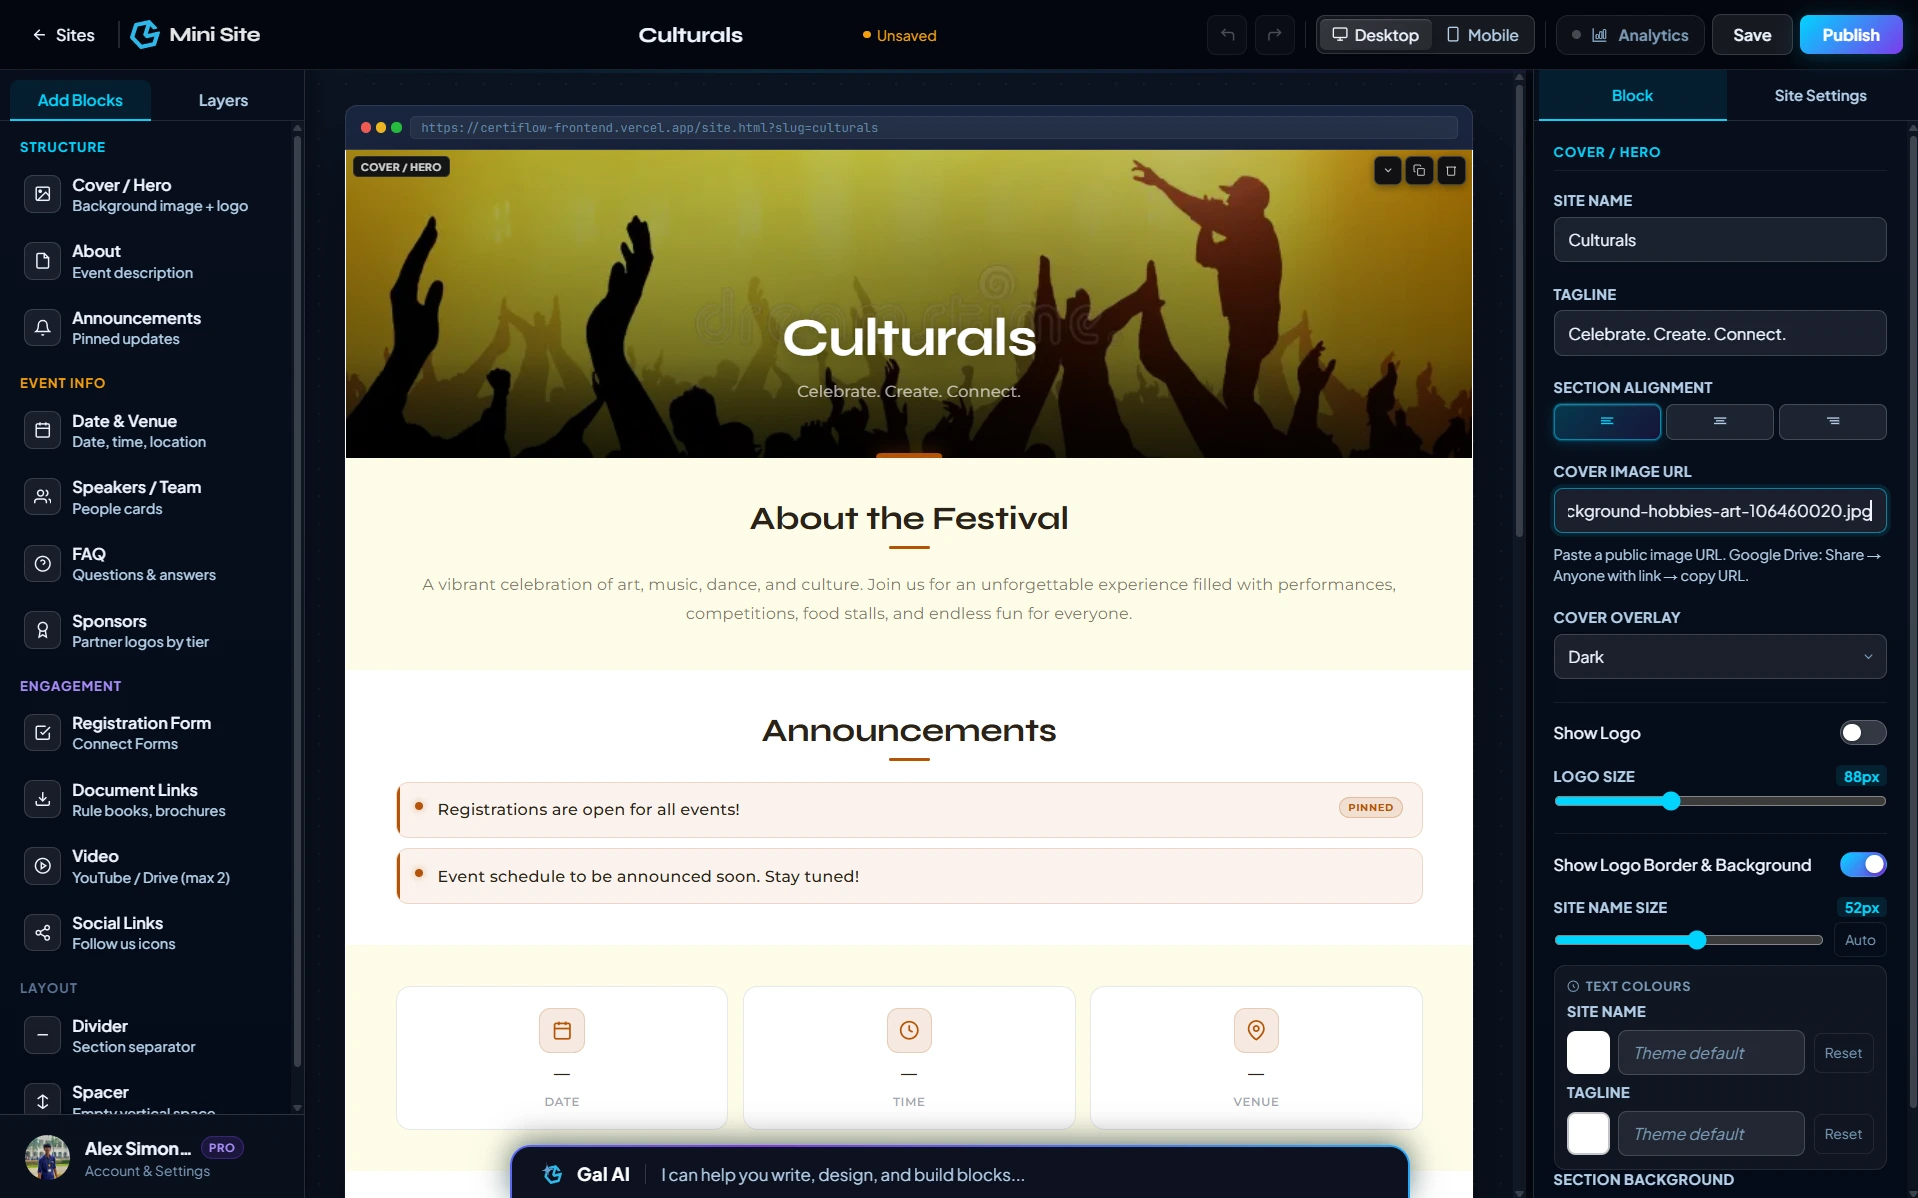
Task: Add an About block
Action: click(x=150, y=261)
